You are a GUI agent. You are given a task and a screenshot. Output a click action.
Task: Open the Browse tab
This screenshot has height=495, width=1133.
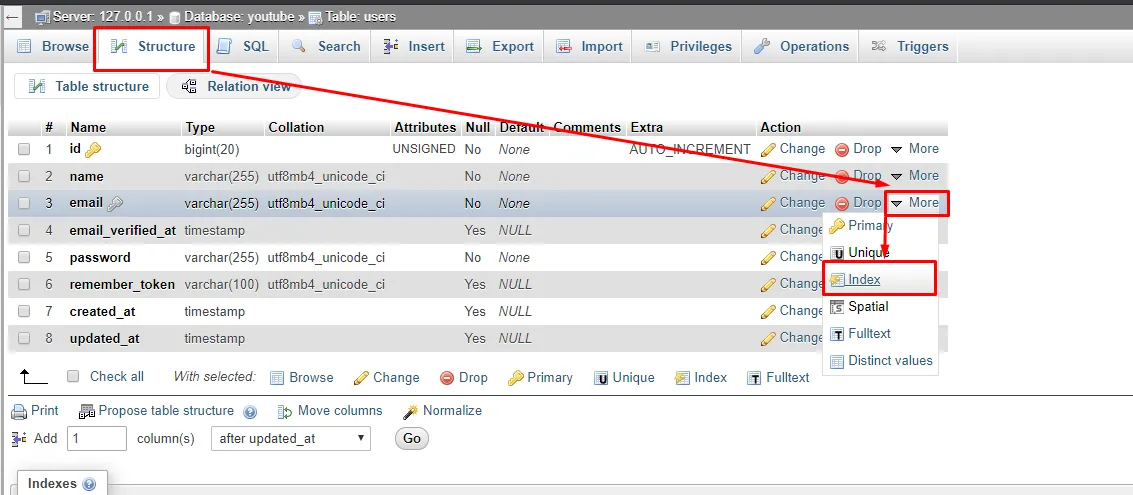pyautogui.click(x=53, y=46)
